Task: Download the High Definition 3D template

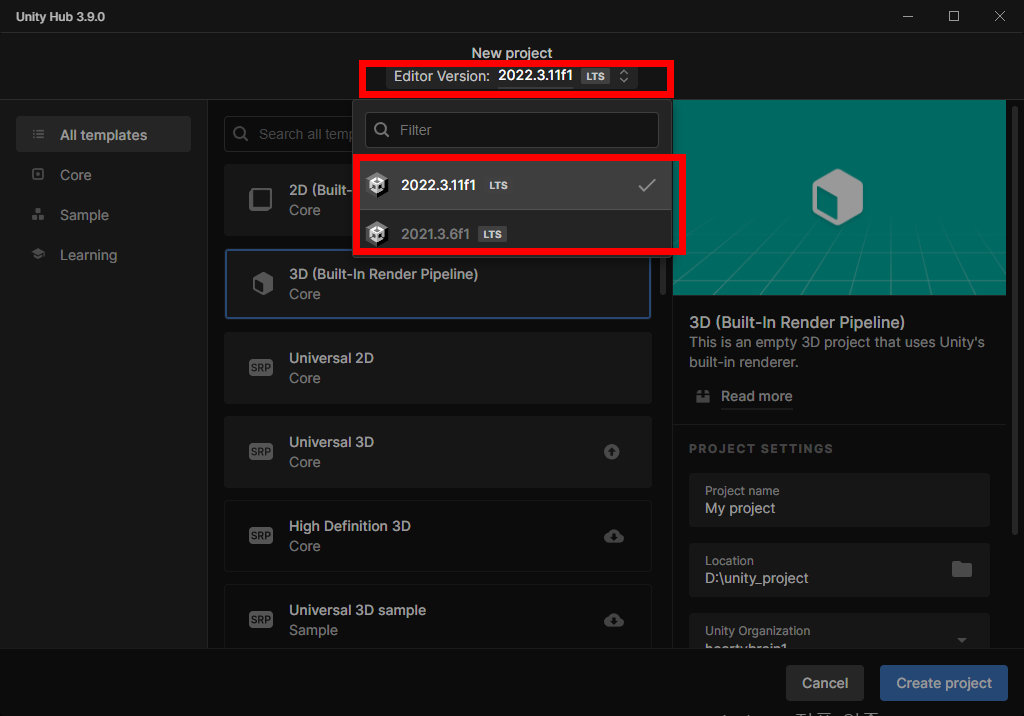Action: [x=613, y=536]
